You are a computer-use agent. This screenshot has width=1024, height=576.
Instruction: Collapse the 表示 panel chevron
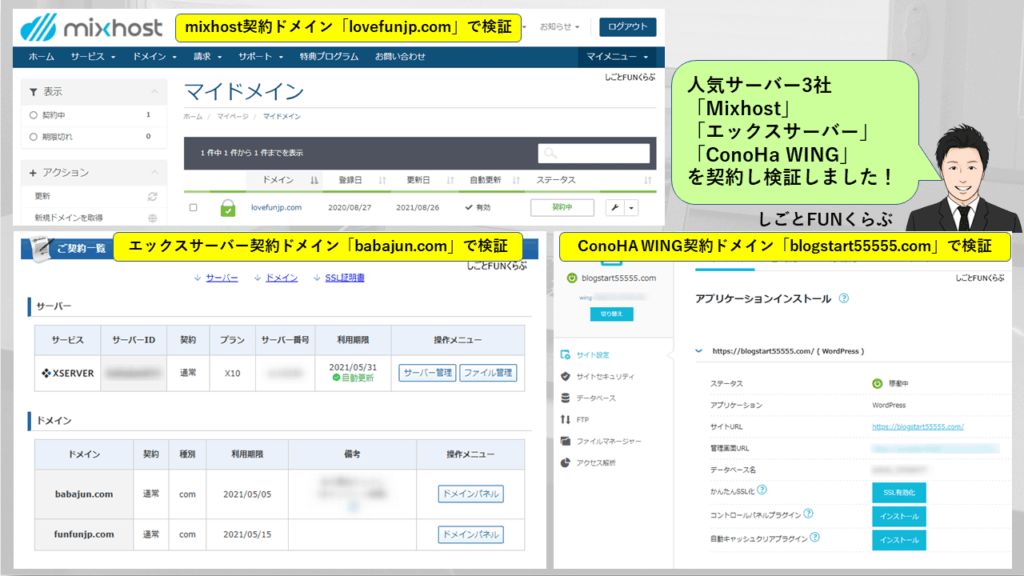(155, 91)
